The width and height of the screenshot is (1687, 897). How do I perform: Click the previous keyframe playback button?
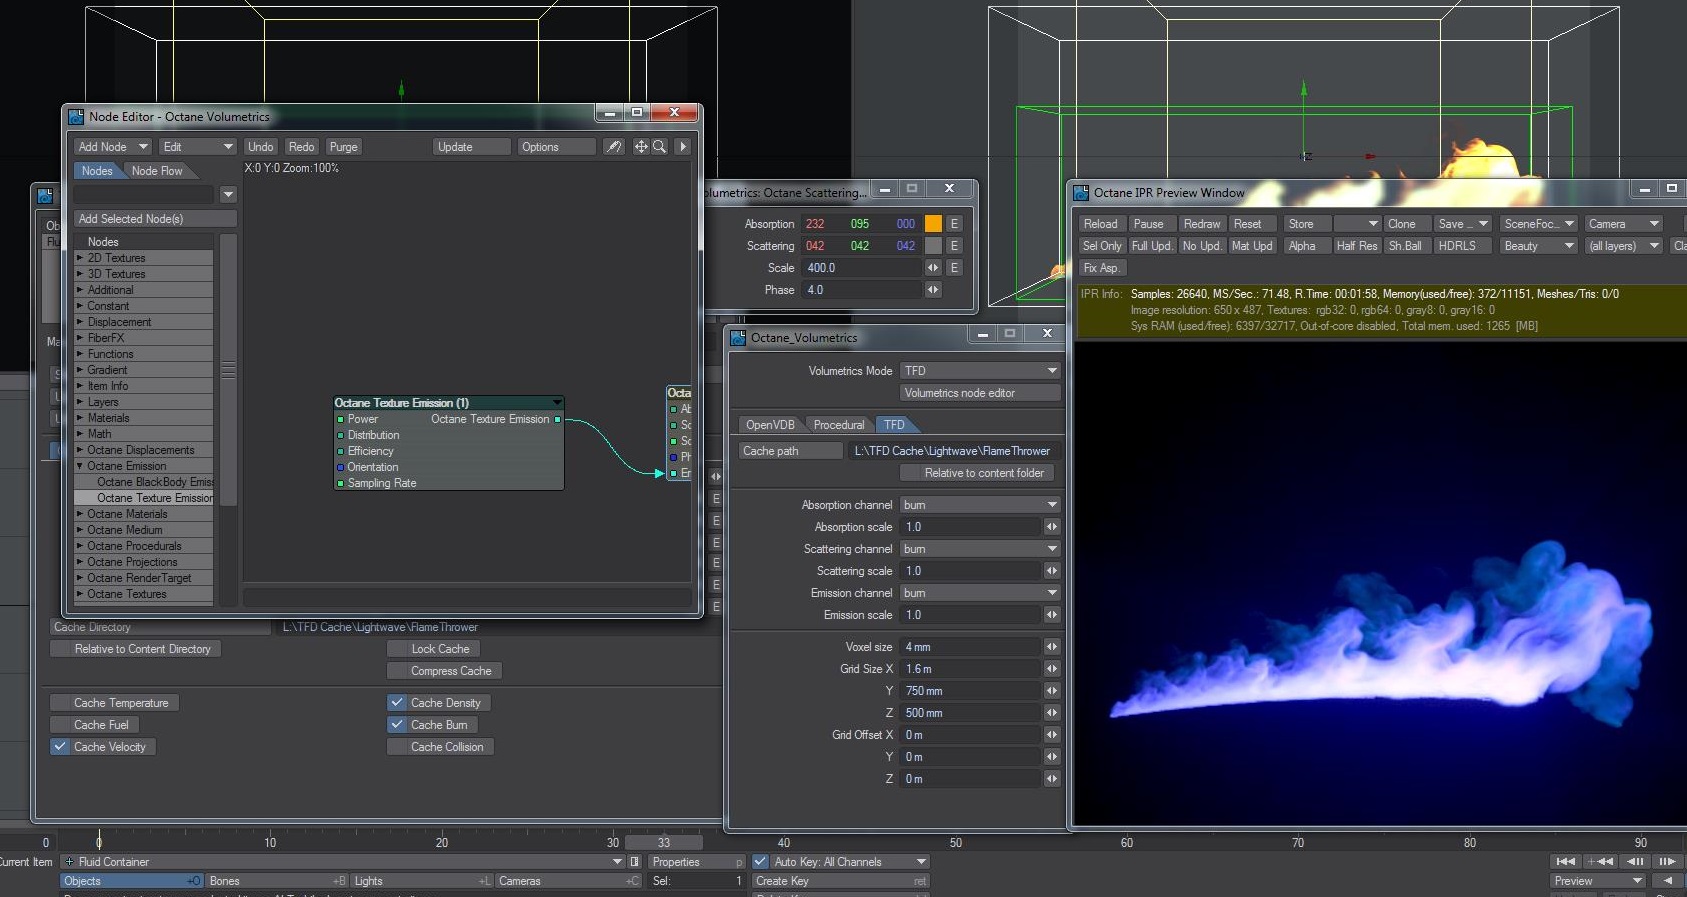pyautogui.click(x=1600, y=861)
